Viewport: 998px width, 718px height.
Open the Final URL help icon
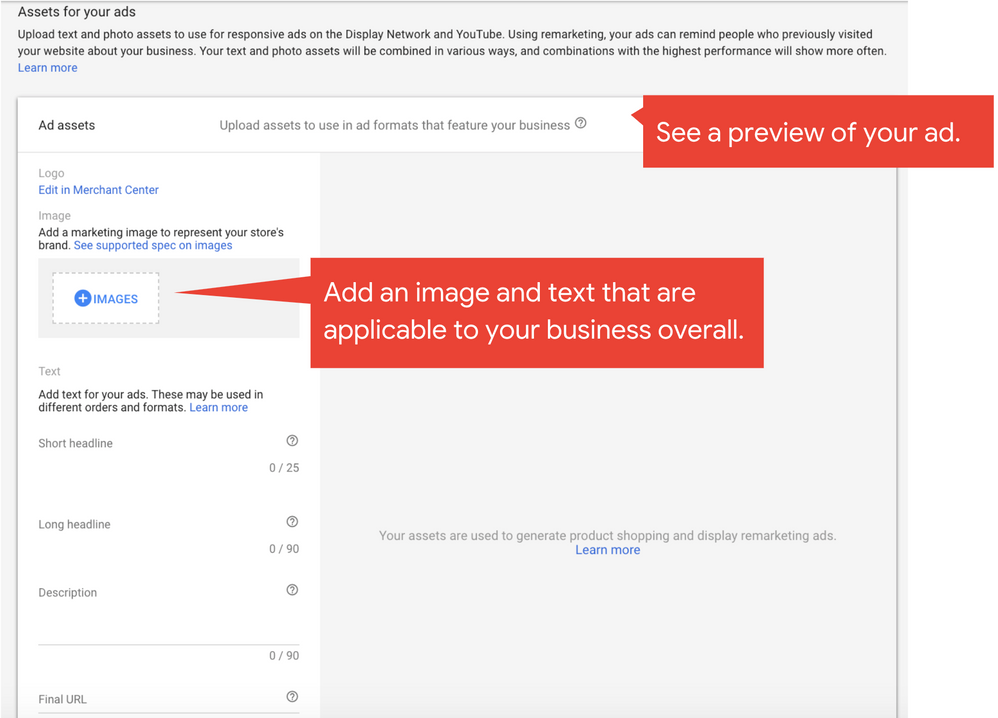coord(292,697)
